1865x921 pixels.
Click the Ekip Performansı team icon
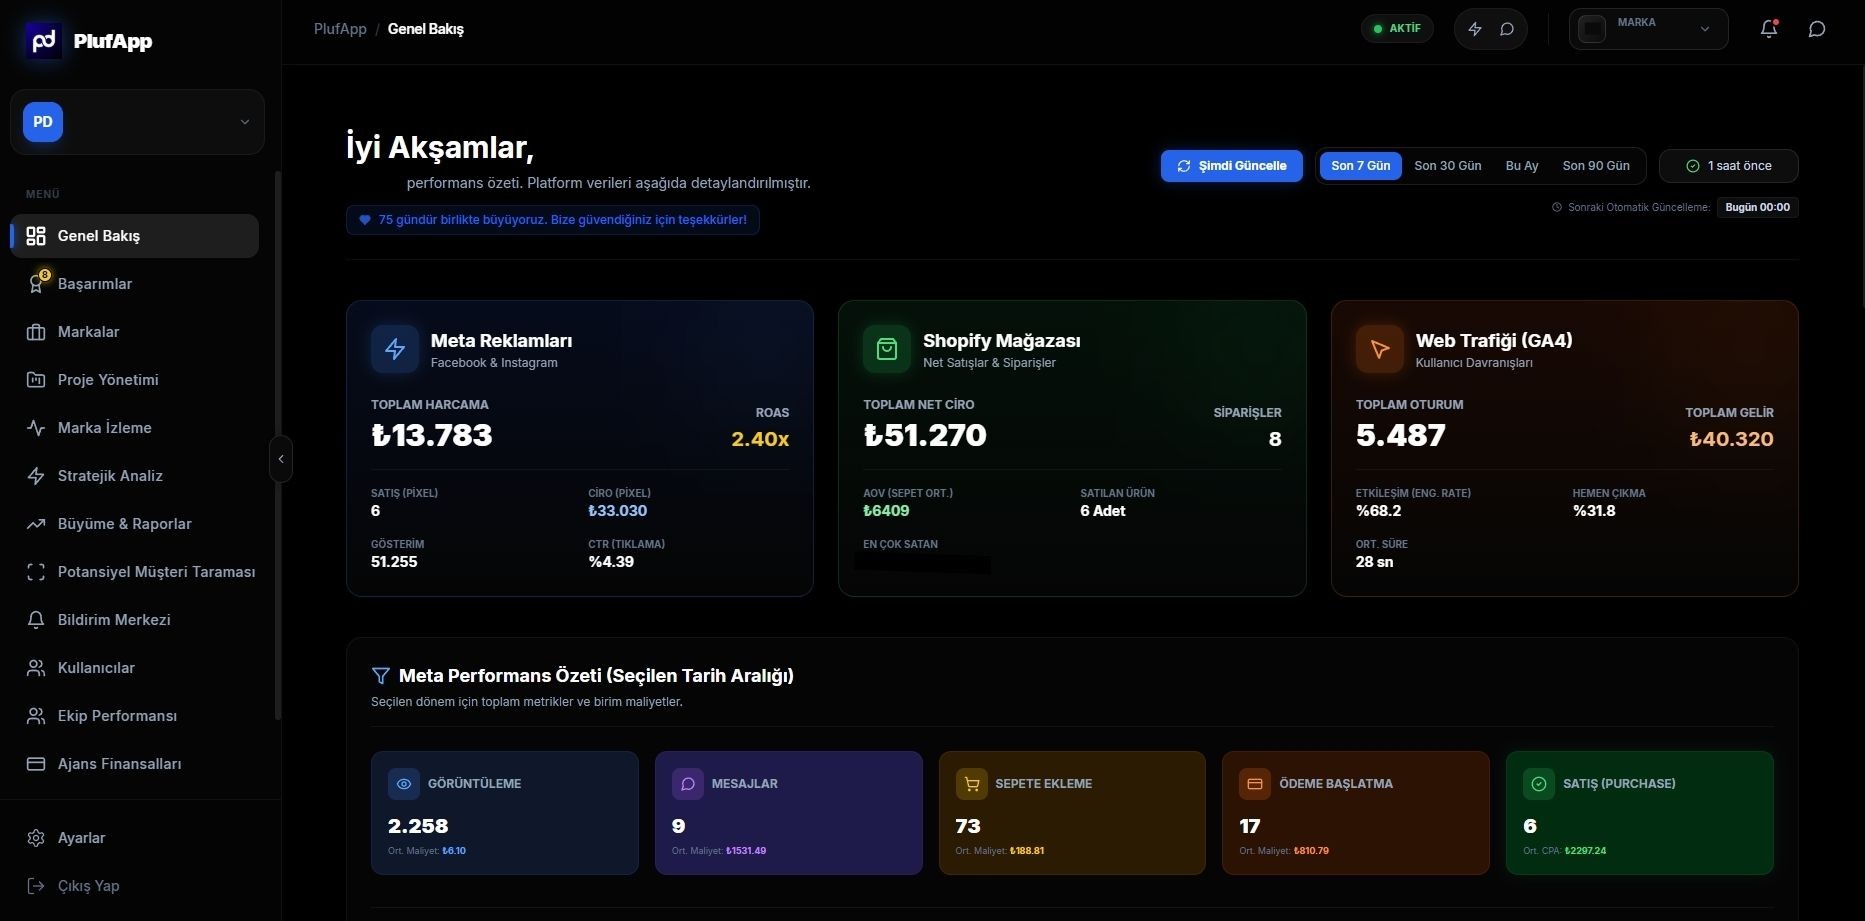point(36,716)
